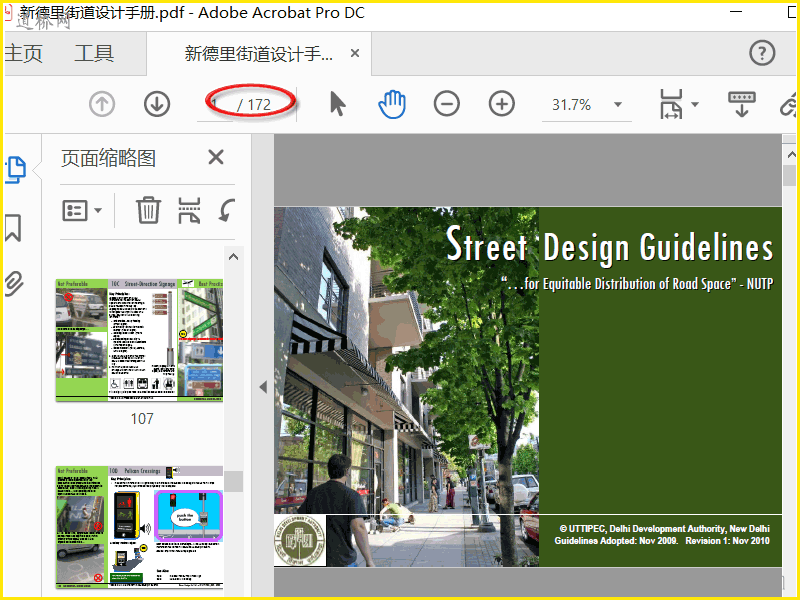Viewport: 800px width, 600px height.
Task: Click the document scrollbar up arrow
Action: (791, 154)
